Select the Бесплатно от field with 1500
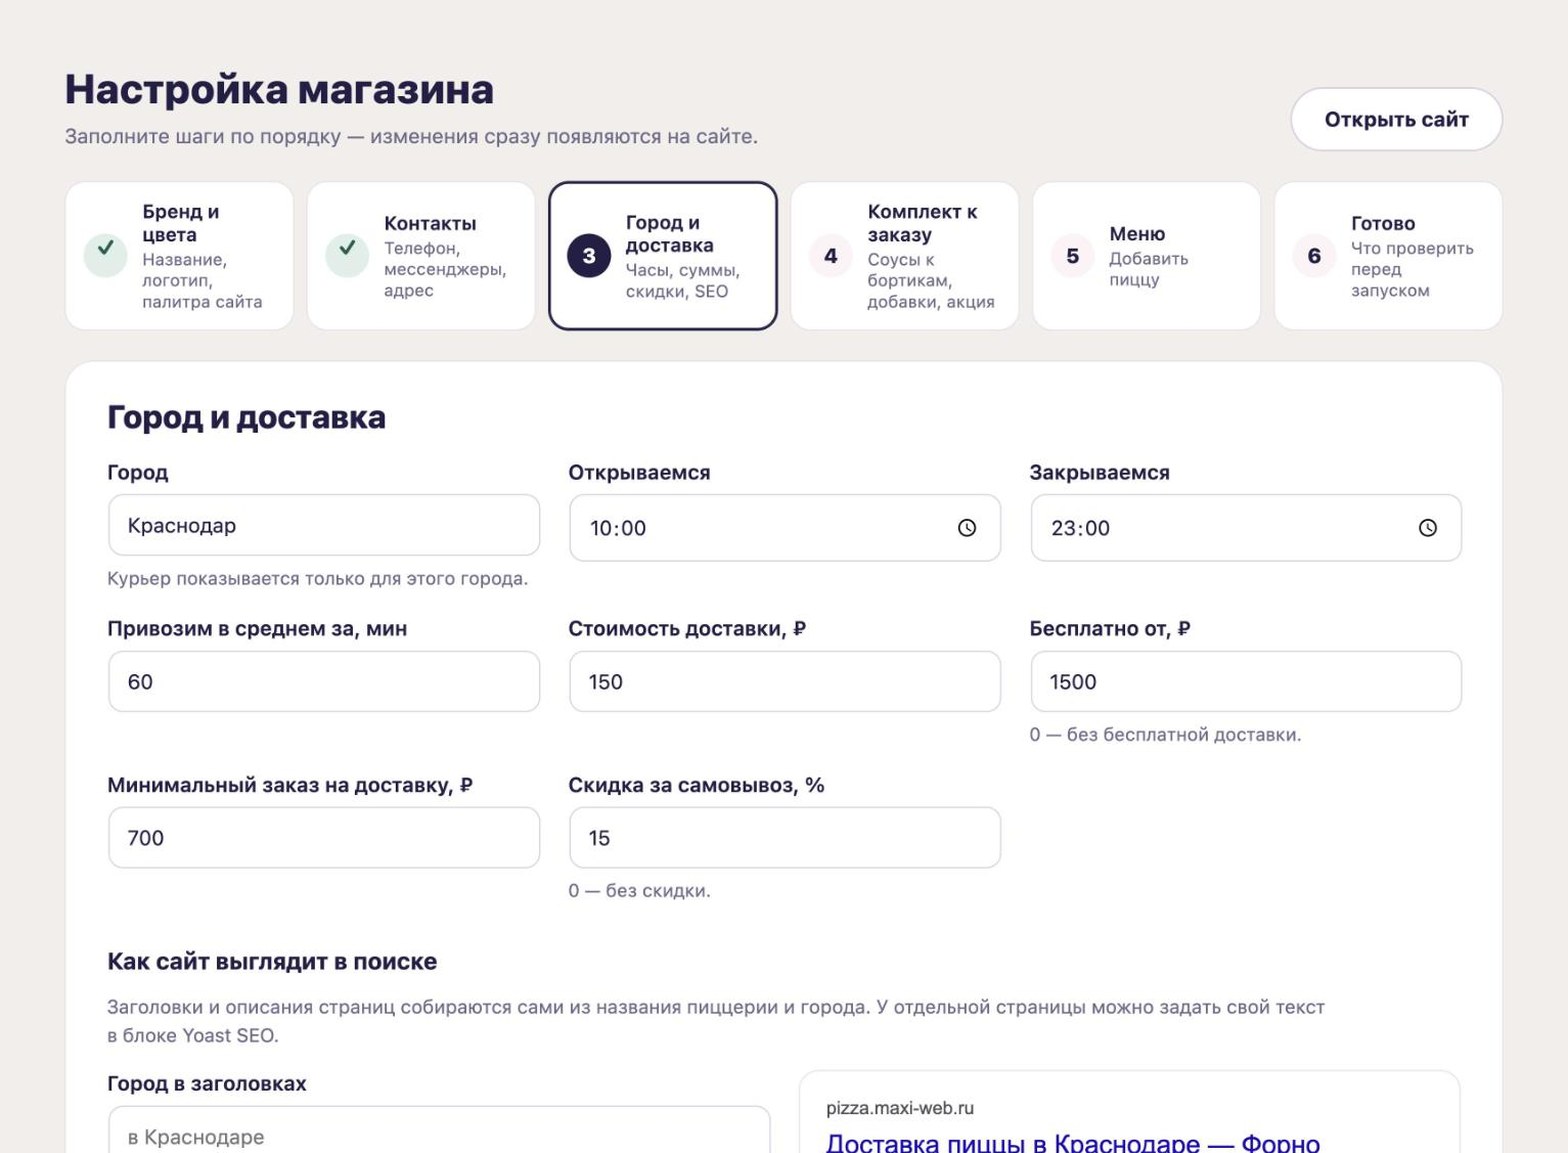This screenshot has width=1568, height=1153. tap(1246, 682)
